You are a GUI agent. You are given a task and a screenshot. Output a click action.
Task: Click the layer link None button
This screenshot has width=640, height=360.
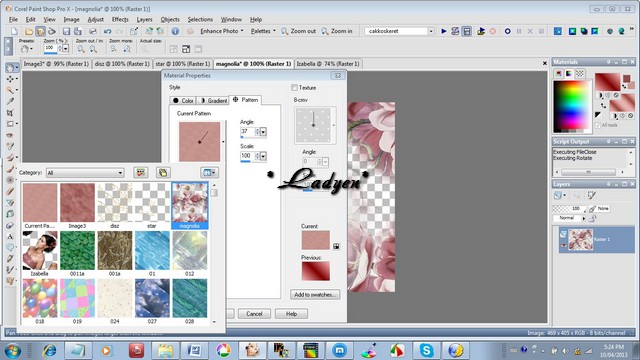coord(599,208)
